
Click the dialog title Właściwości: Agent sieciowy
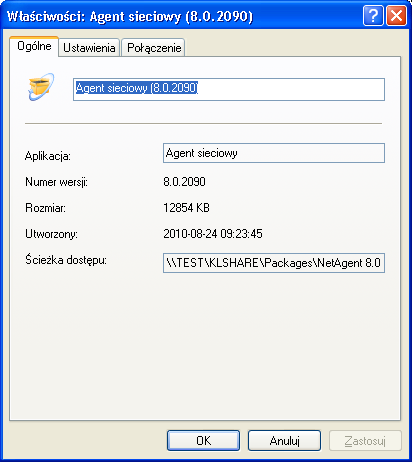point(130,16)
